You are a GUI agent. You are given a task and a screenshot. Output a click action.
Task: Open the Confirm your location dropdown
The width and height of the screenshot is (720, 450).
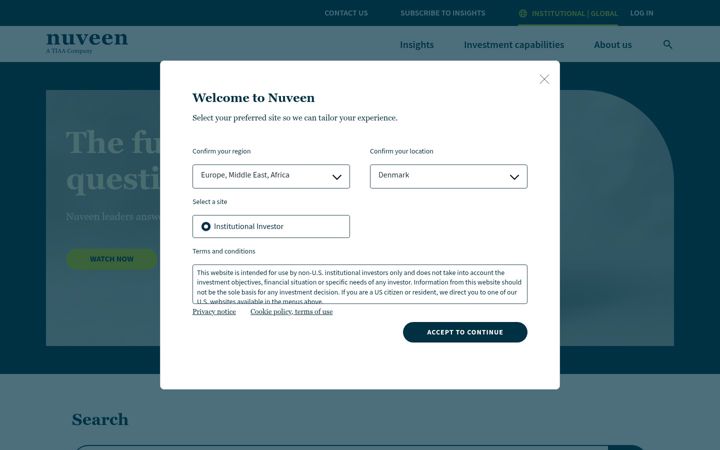pos(449,176)
